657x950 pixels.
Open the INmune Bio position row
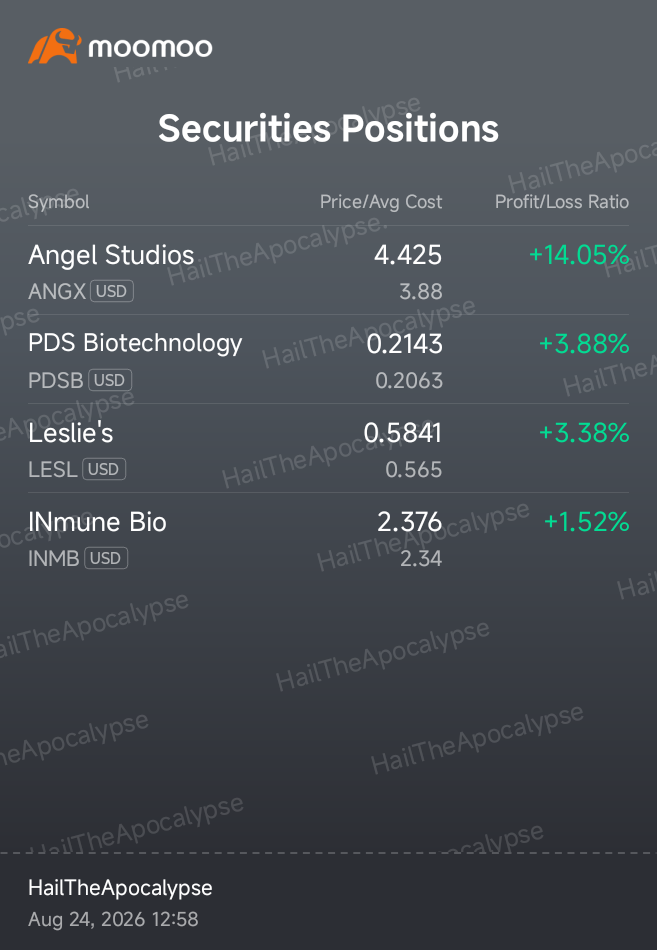pyautogui.click(x=328, y=537)
